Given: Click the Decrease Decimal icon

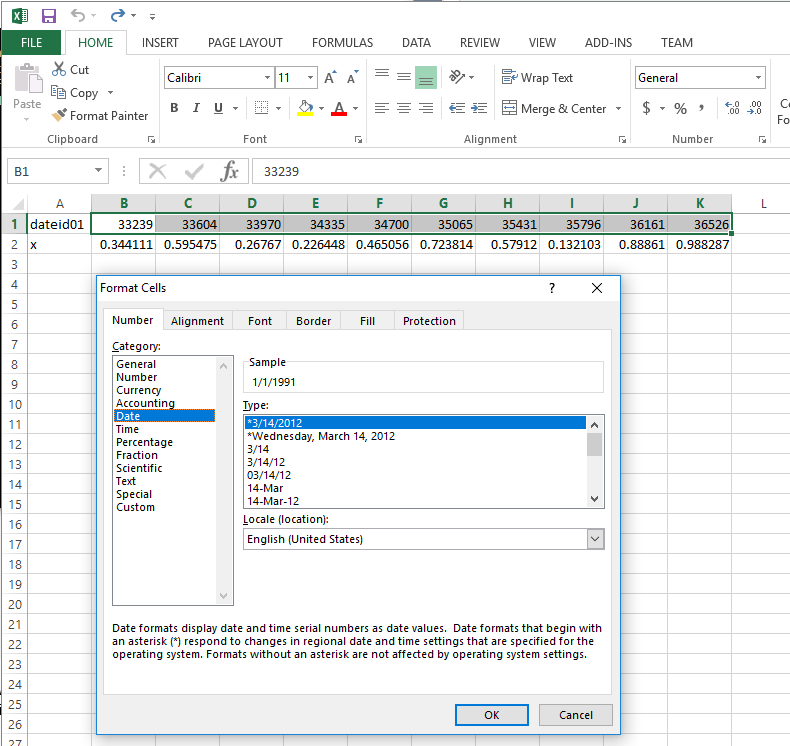Looking at the screenshot, I should click(754, 108).
